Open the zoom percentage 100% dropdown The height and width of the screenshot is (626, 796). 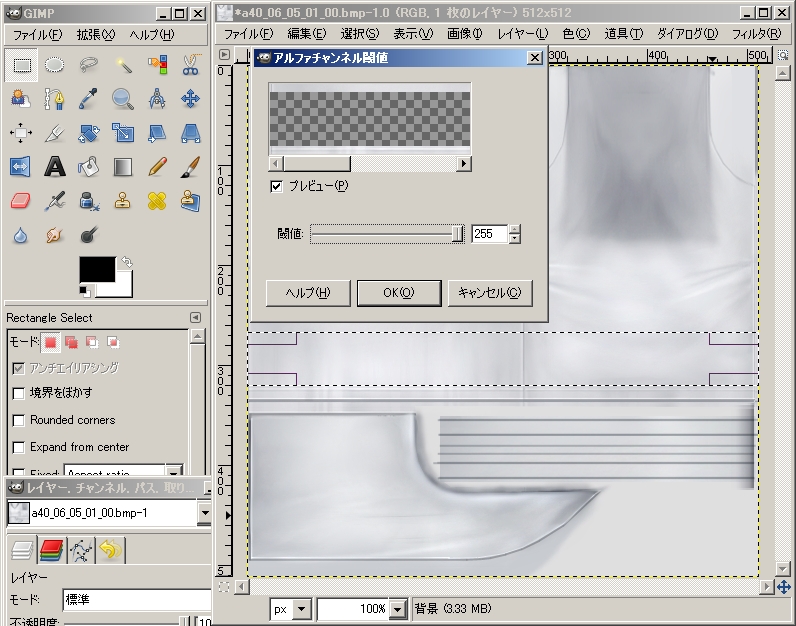[x=398, y=609]
